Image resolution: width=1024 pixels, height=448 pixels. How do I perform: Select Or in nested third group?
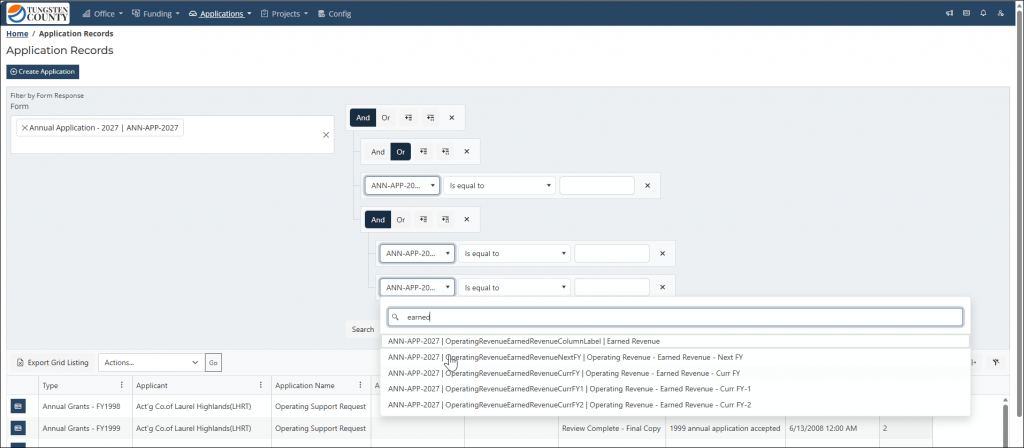pos(401,219)
